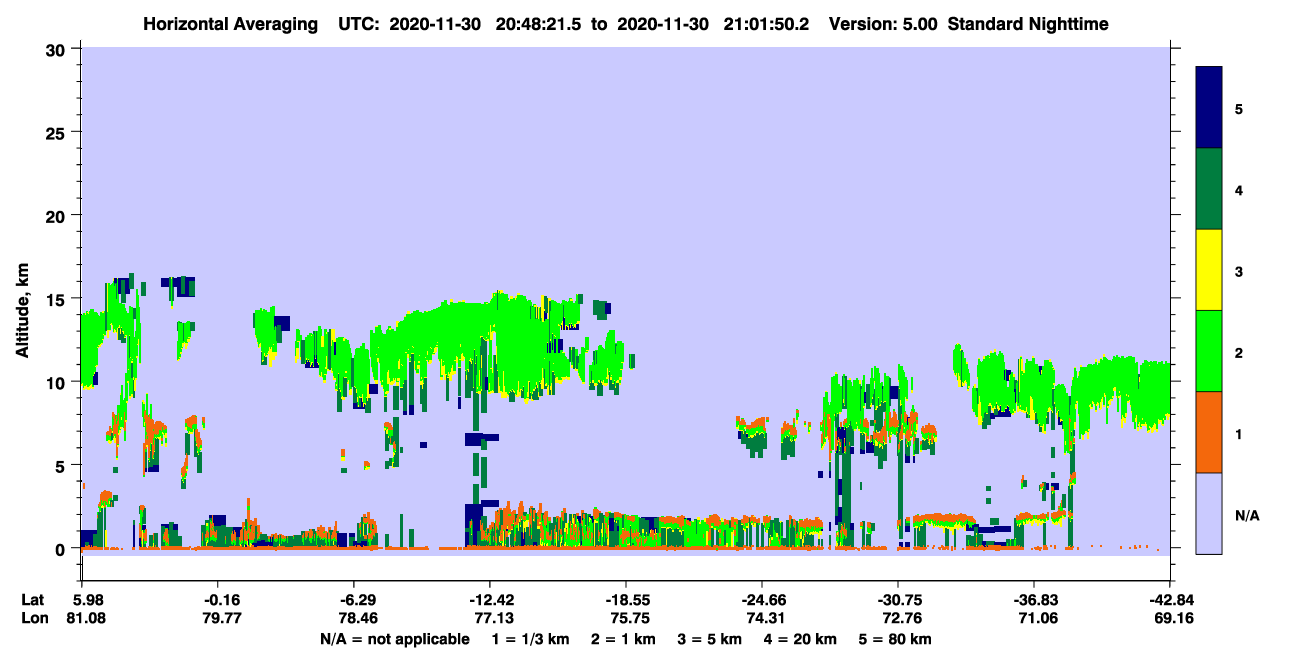This screenshot has height=667, width=1300.
Task: Click the longitude value '77.13'
Action: pos(495,618)
